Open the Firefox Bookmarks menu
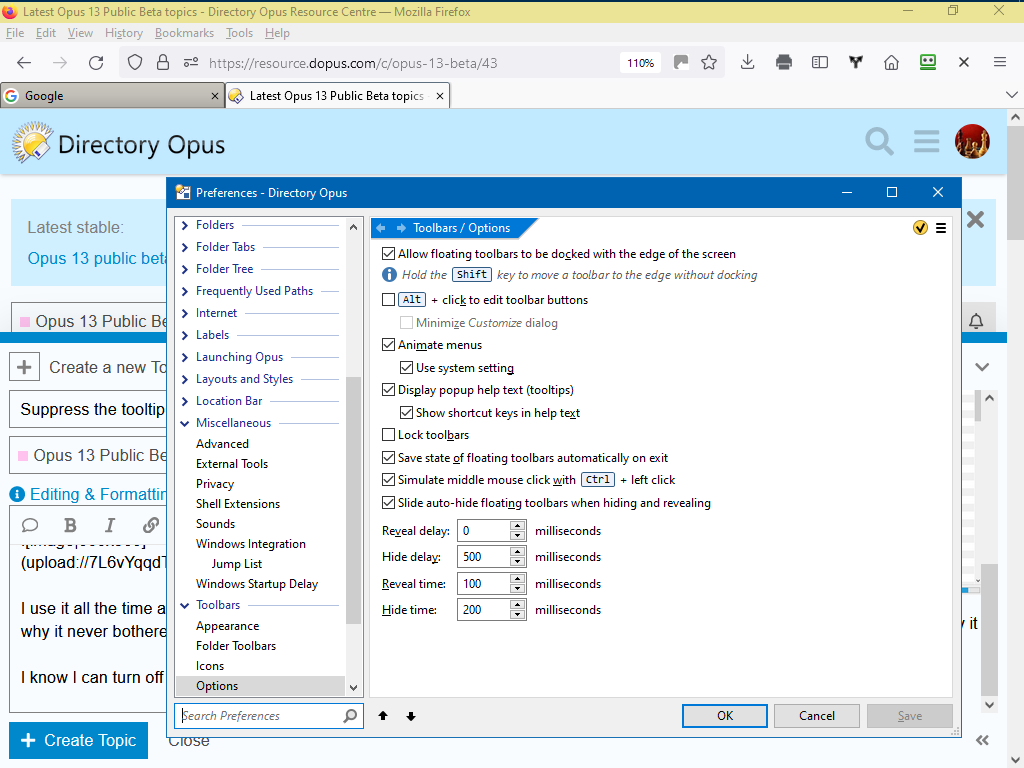 point(184,33)
